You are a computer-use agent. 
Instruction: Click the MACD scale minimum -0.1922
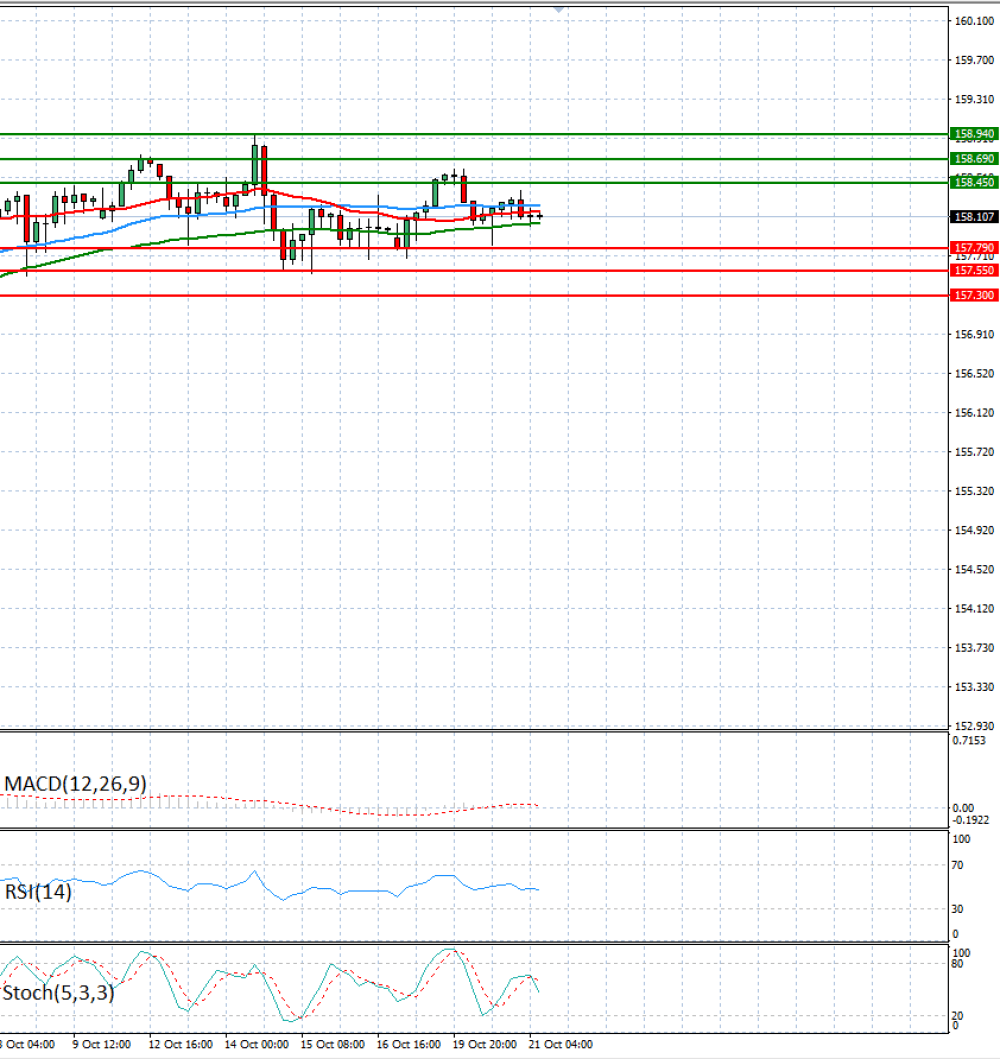pyautogui.click(x=970, y=820)
